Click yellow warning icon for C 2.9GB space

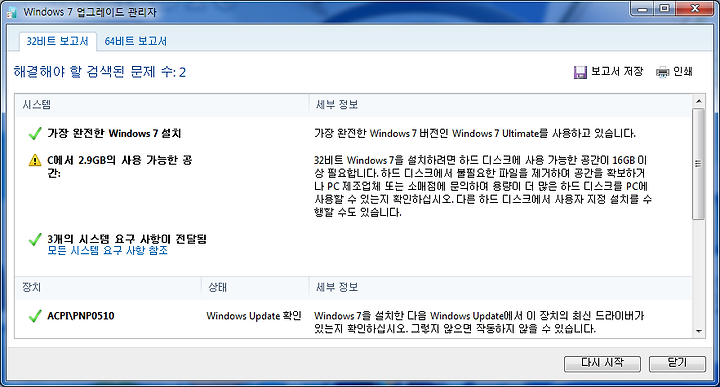(x=35, y=160)
